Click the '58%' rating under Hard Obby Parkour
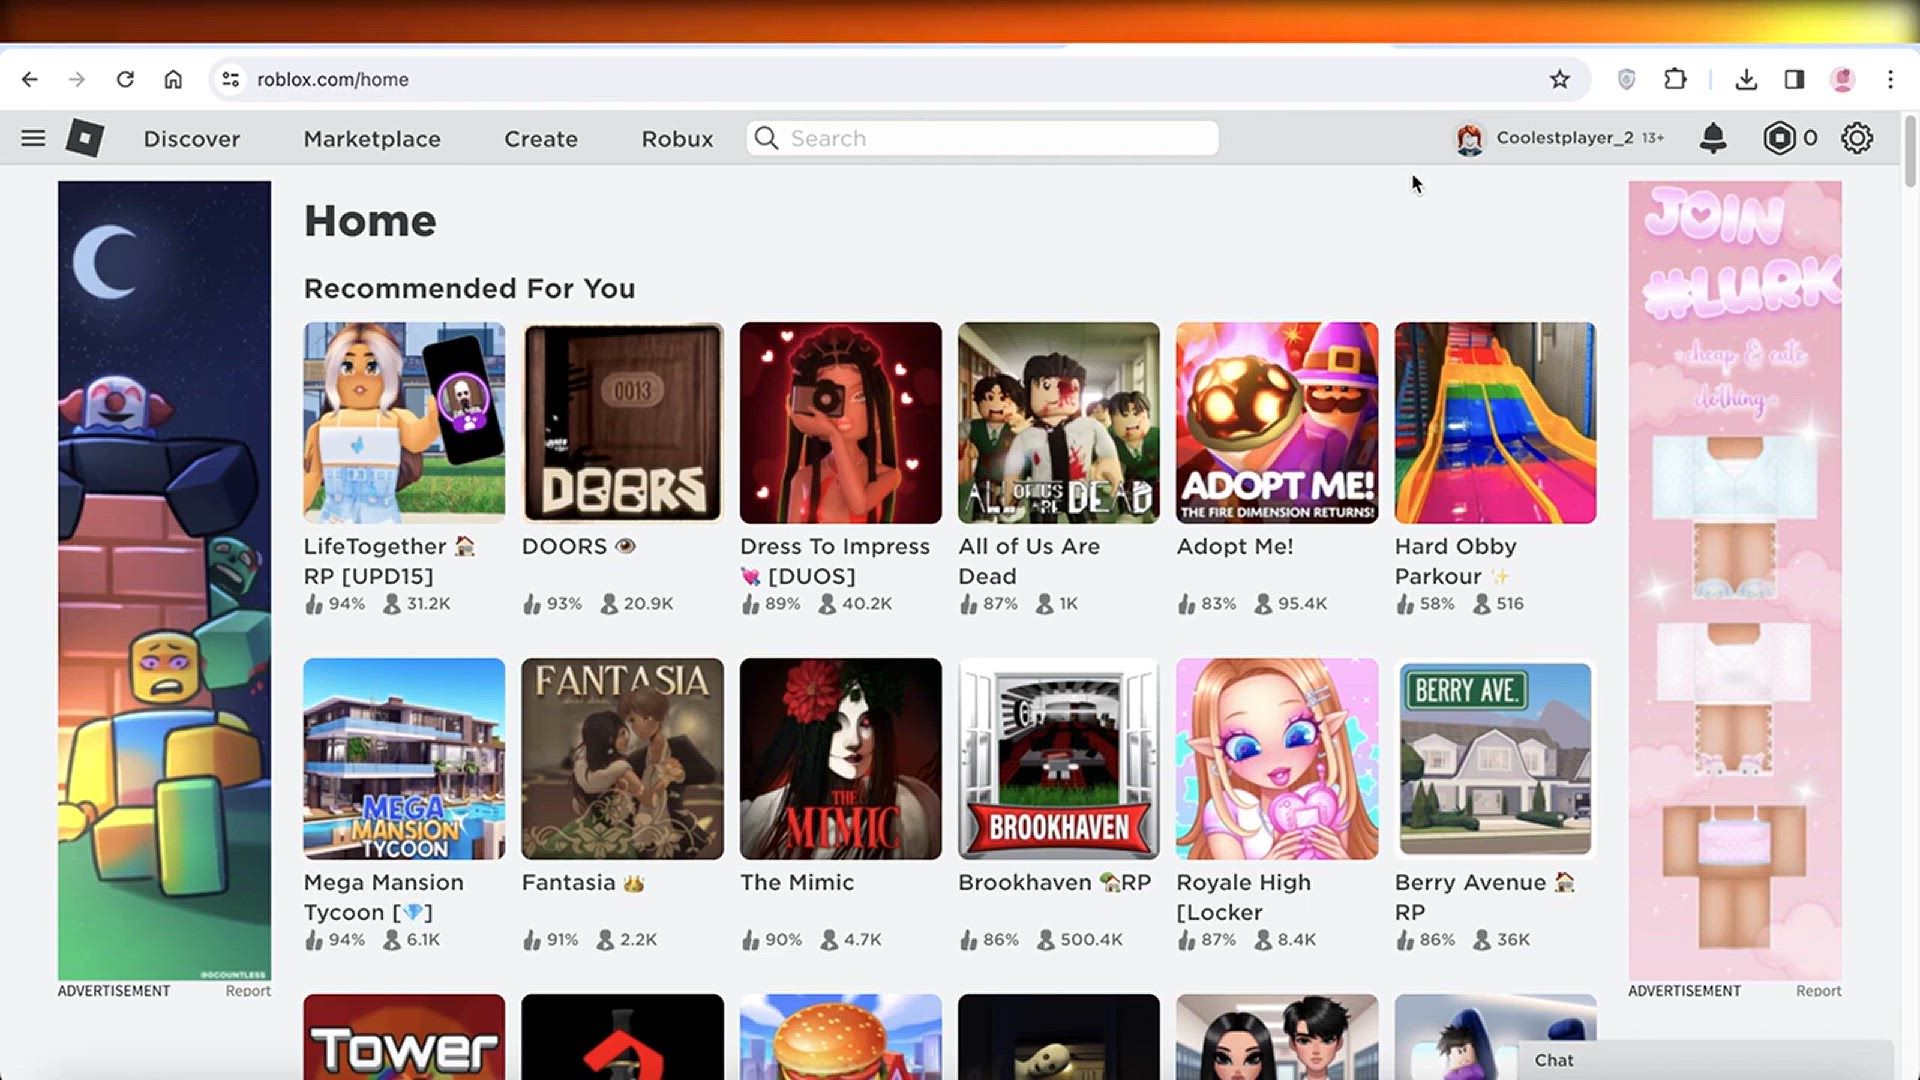Screen dimensions: 1920x1080 click(x=1437, y=604)
